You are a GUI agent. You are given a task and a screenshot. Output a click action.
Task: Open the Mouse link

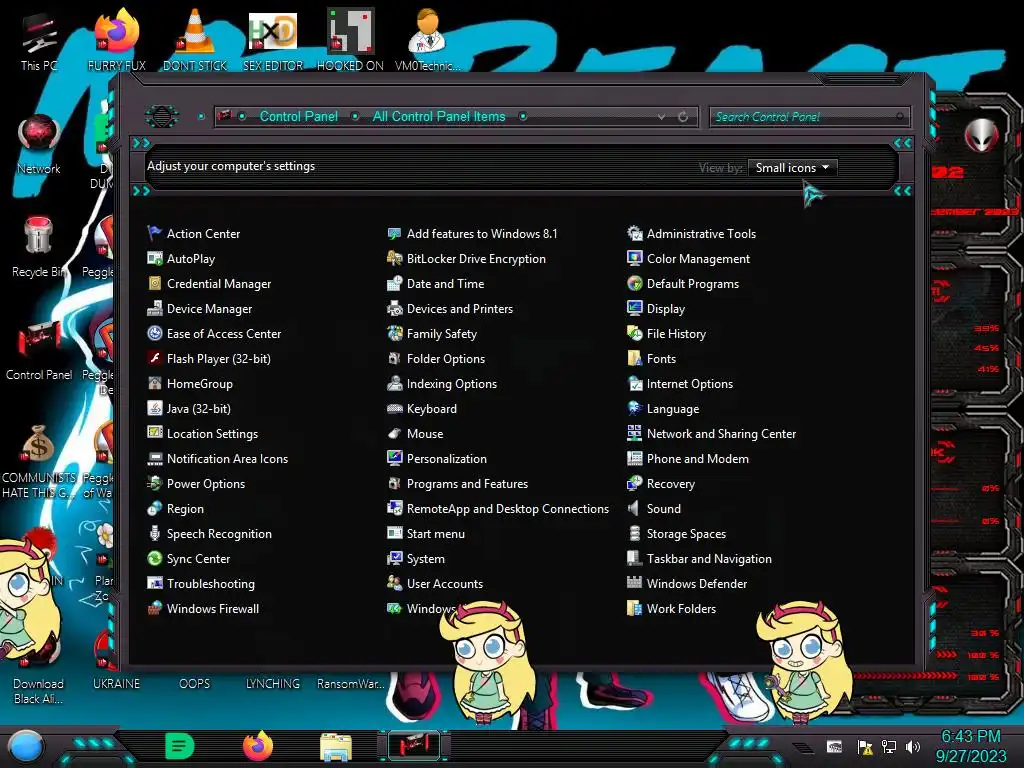coord(425,434)
